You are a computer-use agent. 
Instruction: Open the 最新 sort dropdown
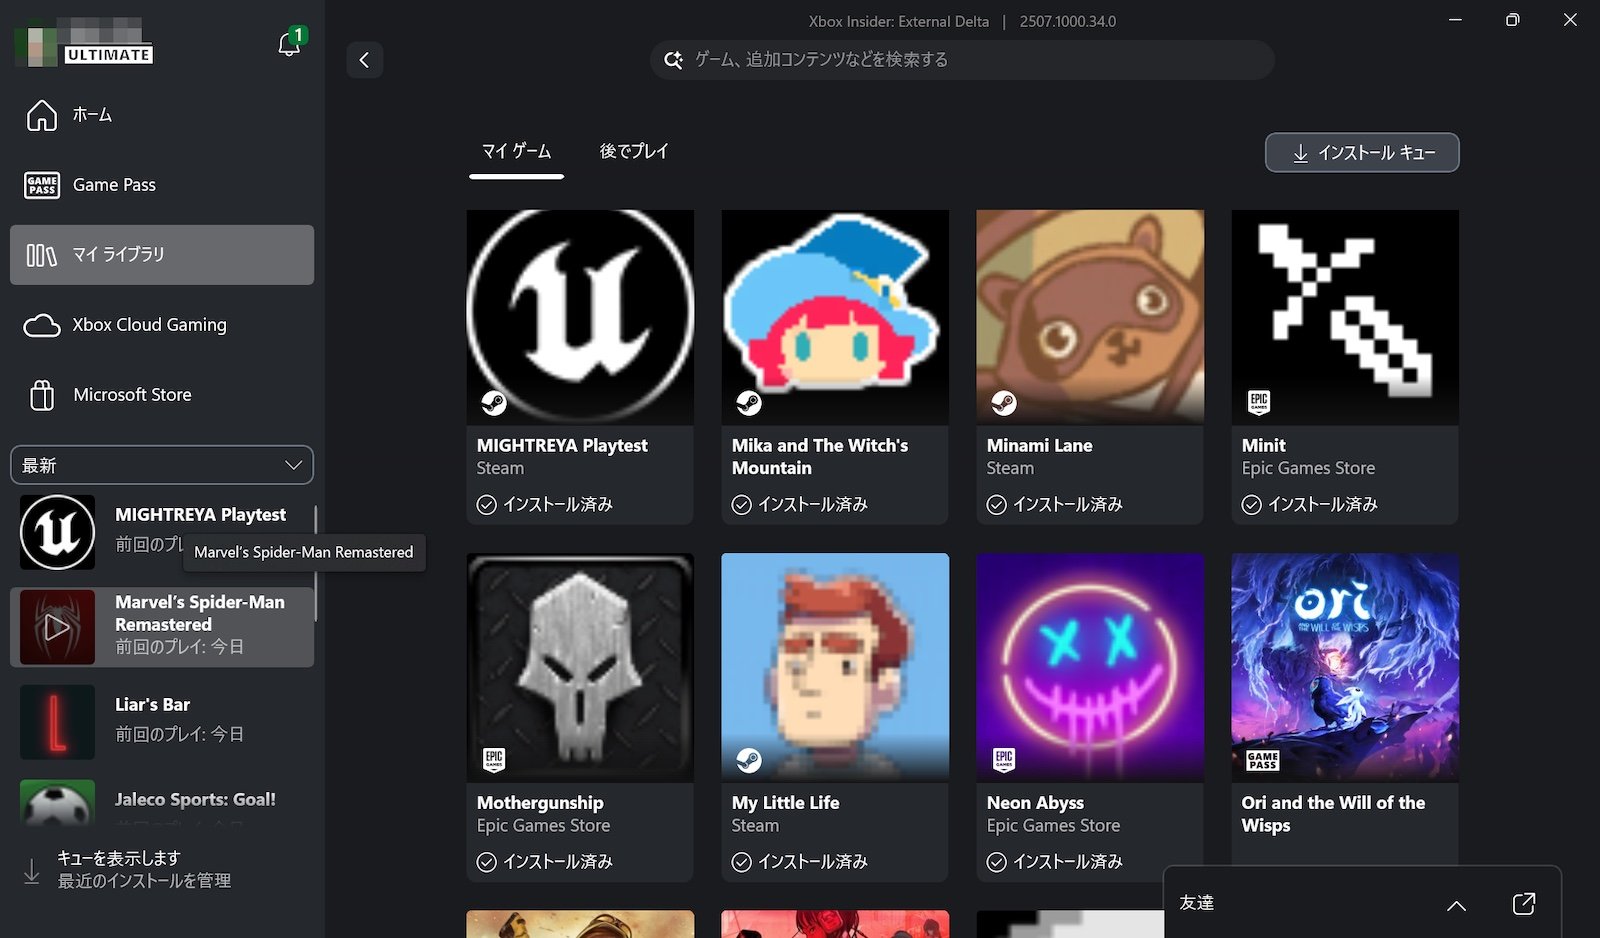click(x=162, y=465)
